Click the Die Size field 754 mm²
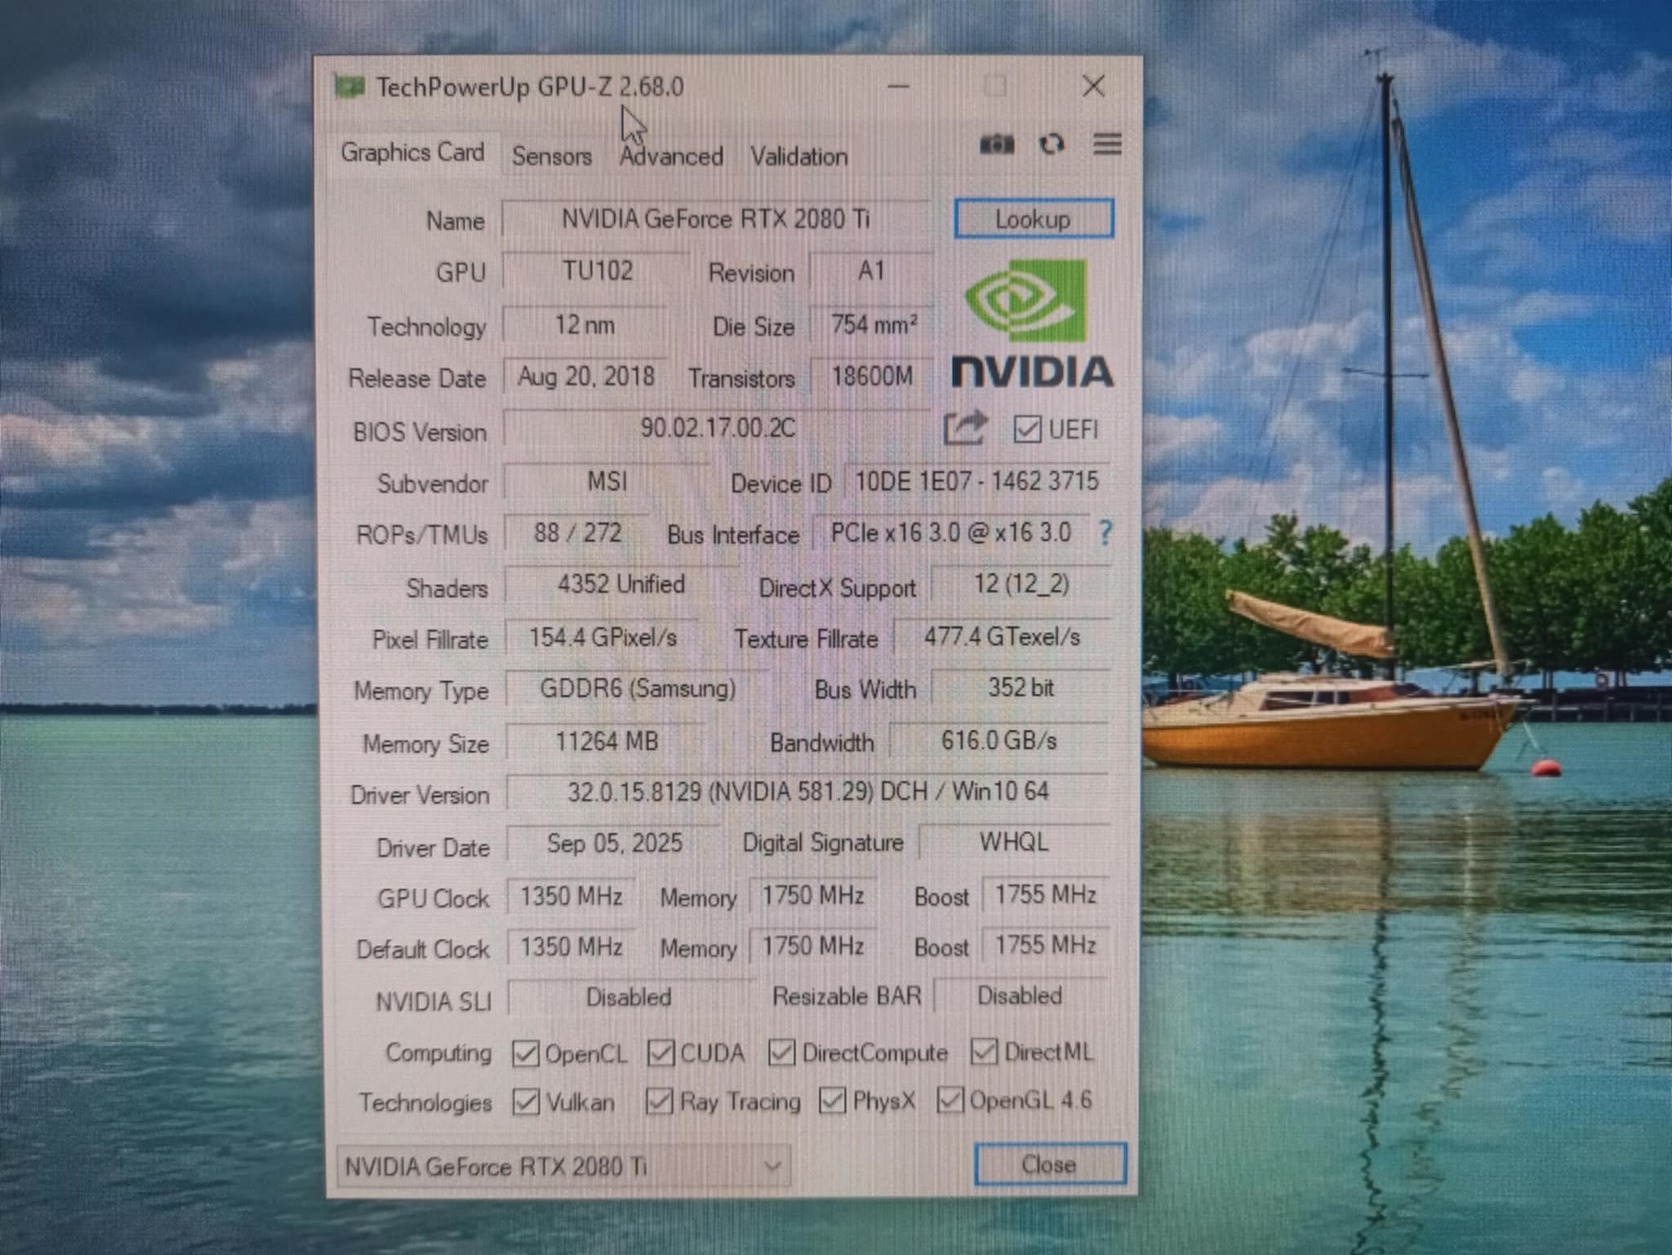1672x1255 pixels. tap(872, 325)
